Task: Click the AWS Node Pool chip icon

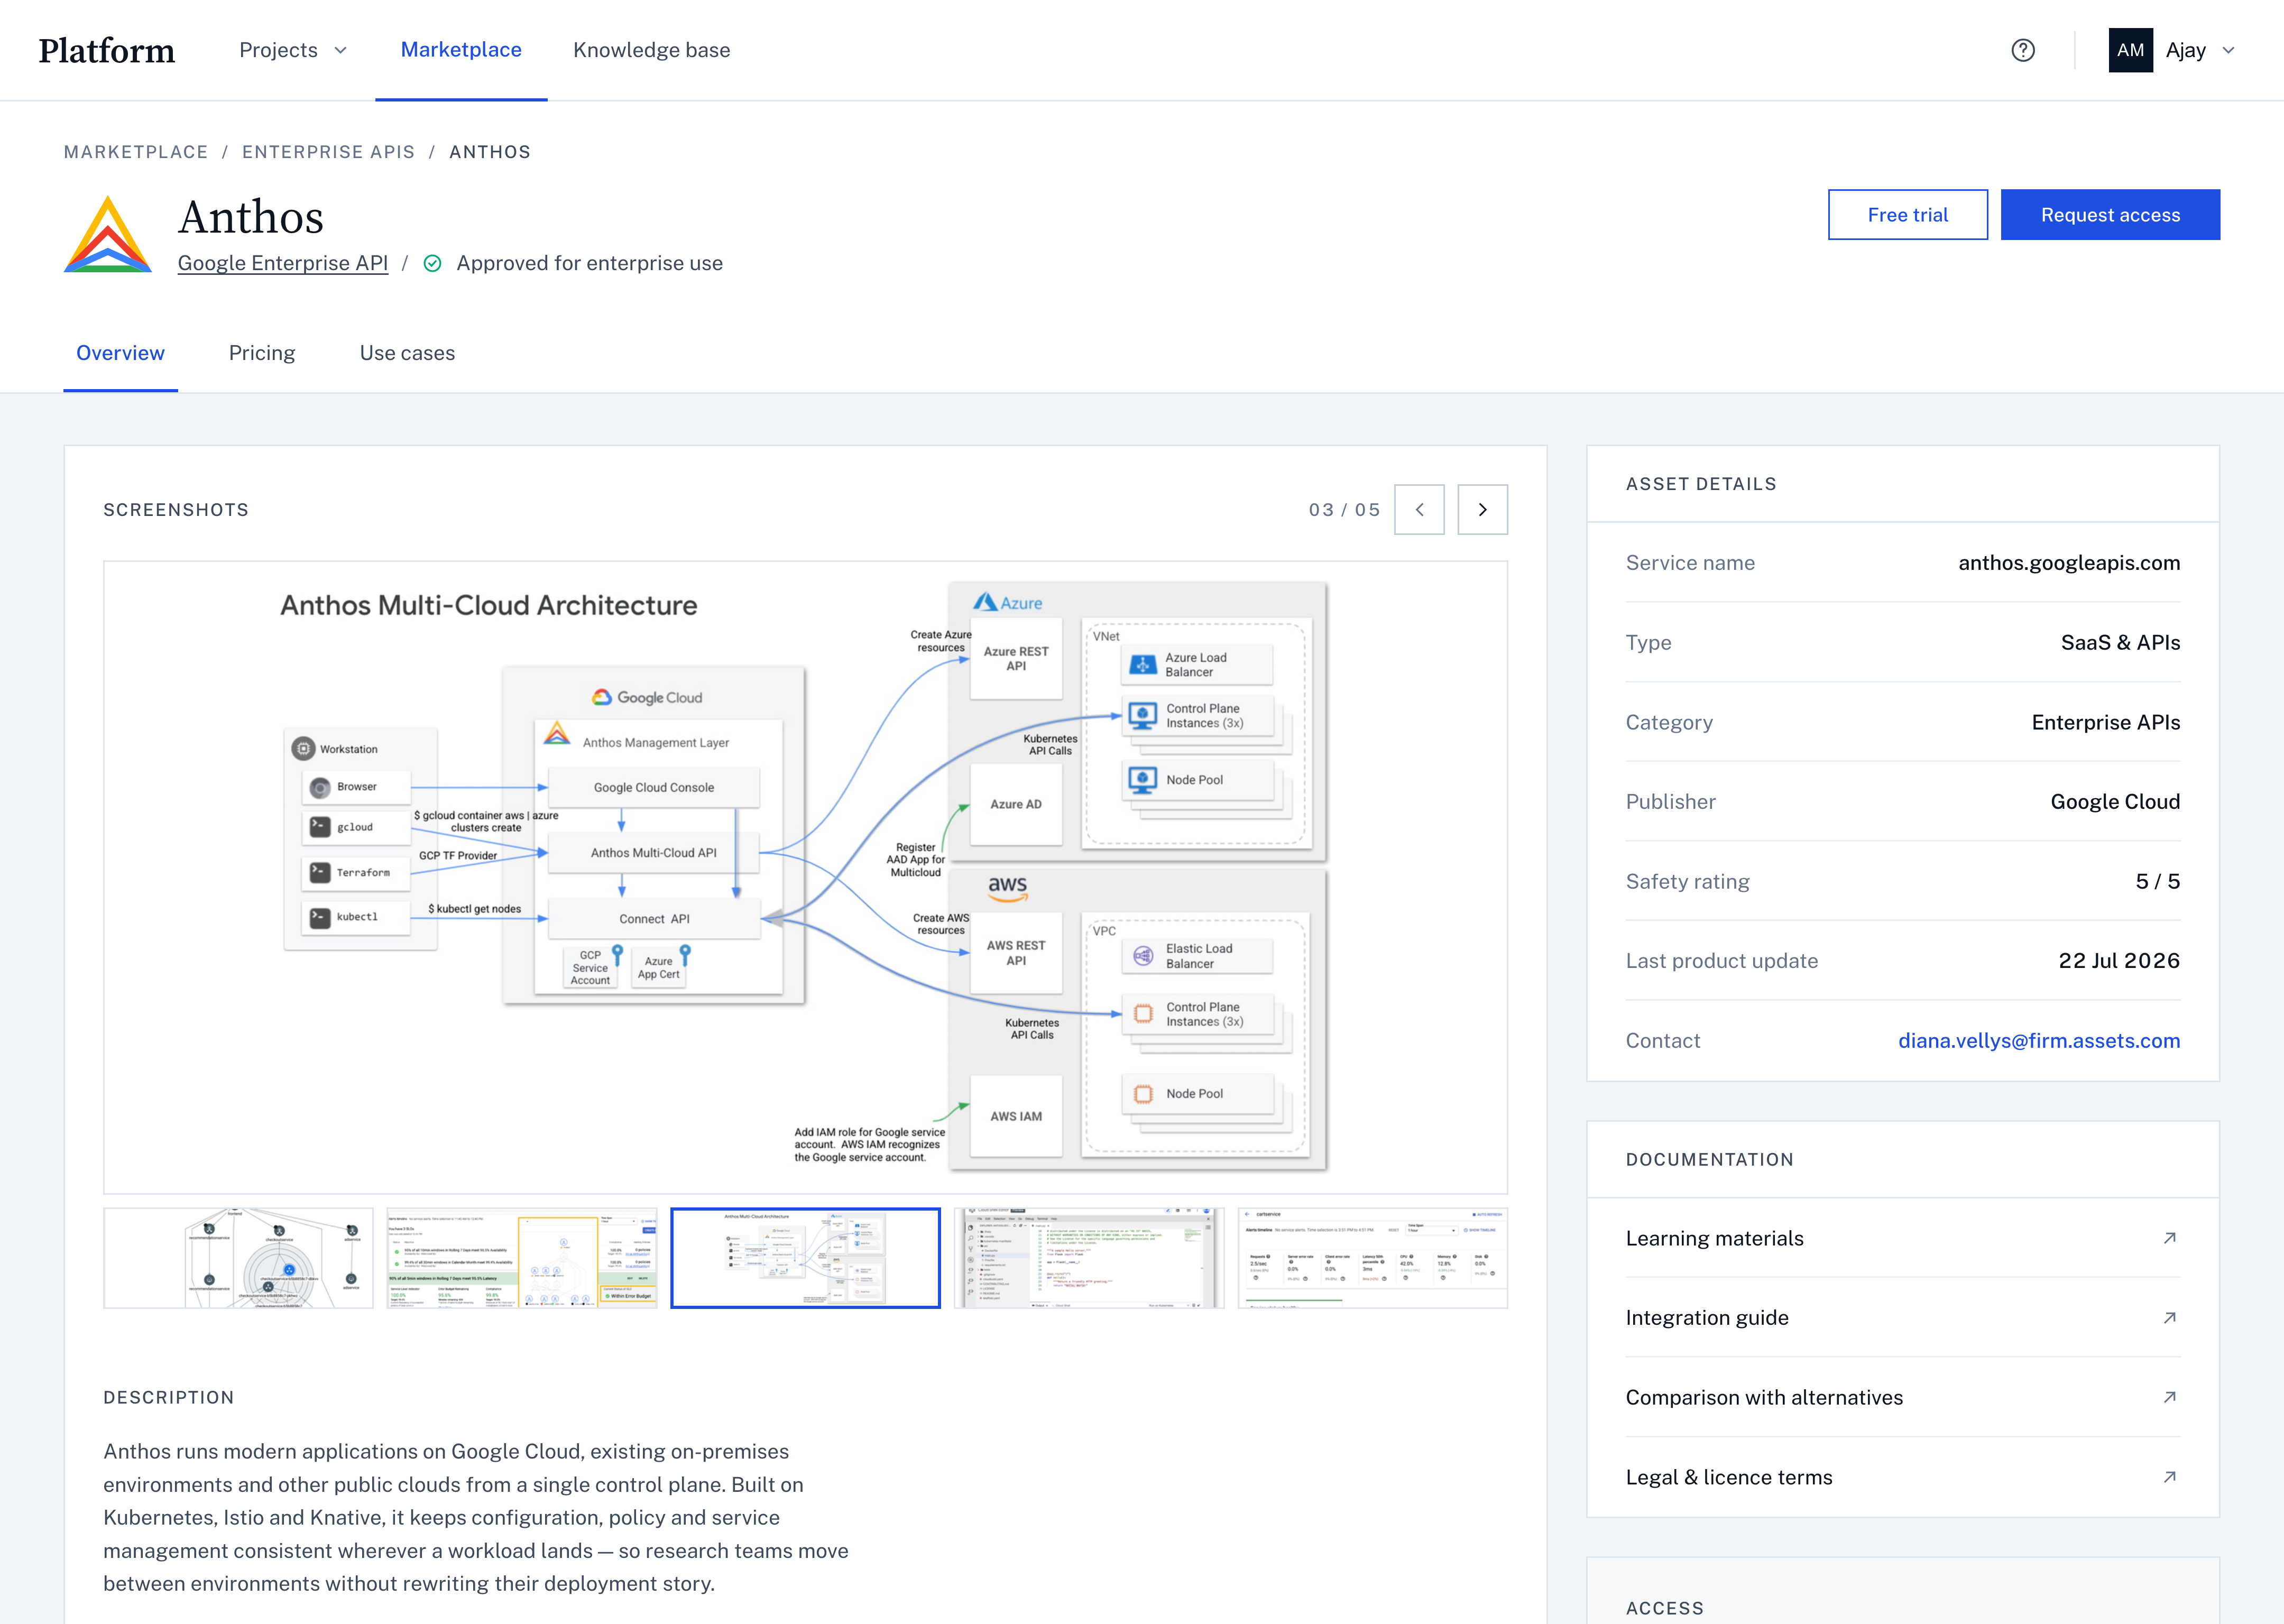Action: [x=1142, y=1094]
